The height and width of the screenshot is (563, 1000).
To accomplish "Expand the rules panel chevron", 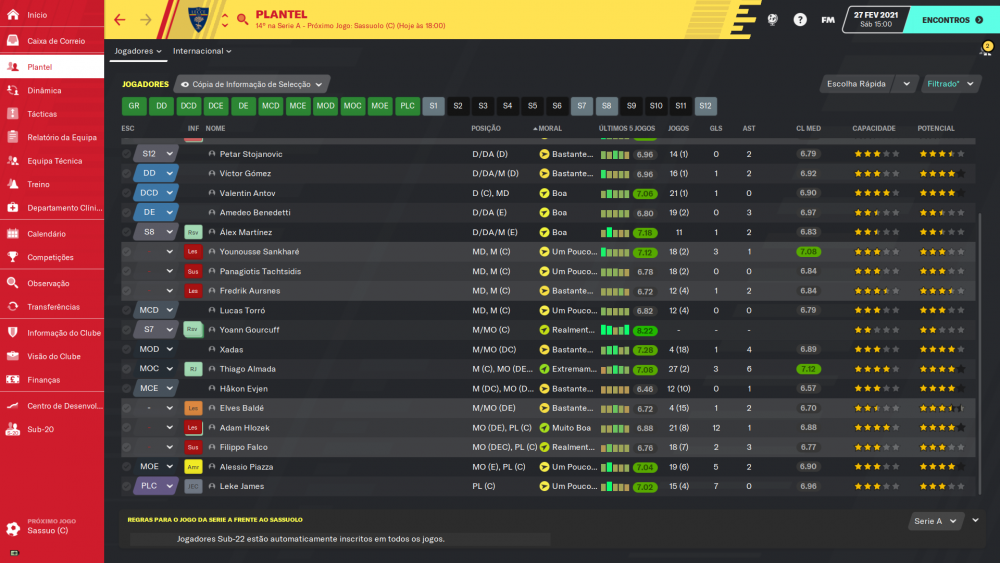I will point(975,520).
